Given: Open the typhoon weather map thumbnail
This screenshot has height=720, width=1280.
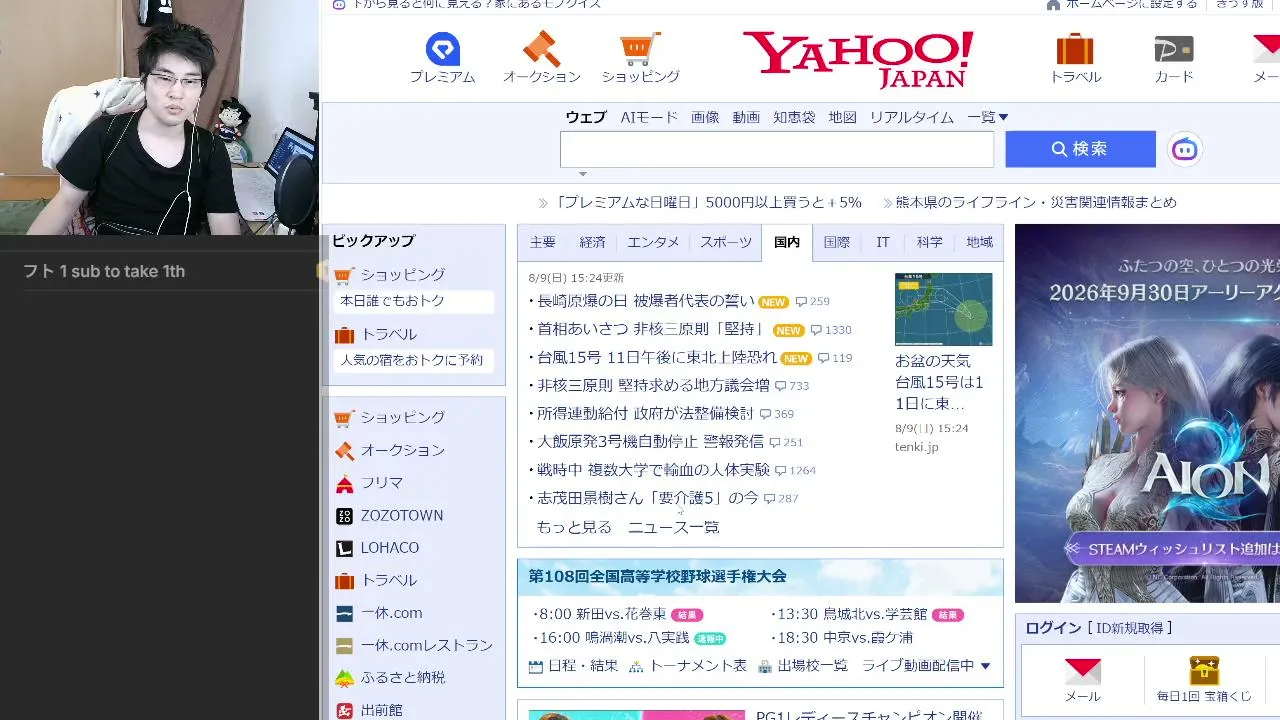Looking at the screenshot, I should tap(943, 310).
